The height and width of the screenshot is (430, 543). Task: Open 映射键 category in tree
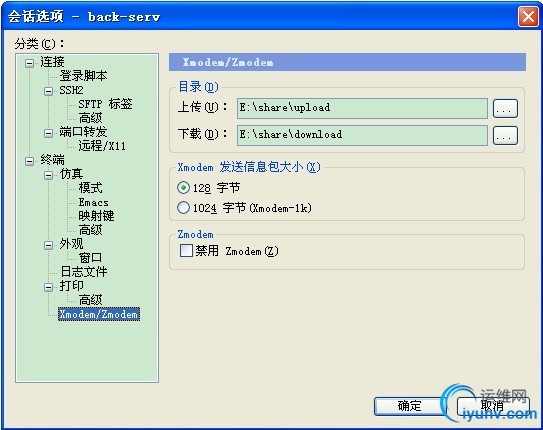pyautogui.click(x=96, y=216)
